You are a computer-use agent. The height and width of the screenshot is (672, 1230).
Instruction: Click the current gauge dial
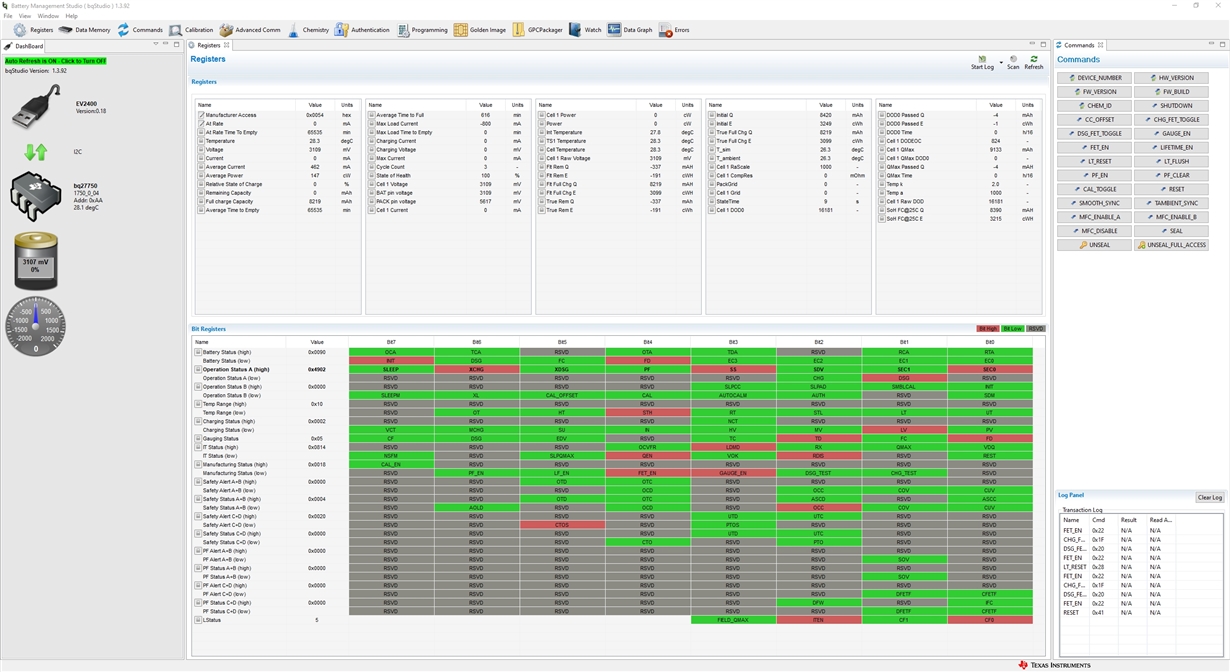point(36,325)
